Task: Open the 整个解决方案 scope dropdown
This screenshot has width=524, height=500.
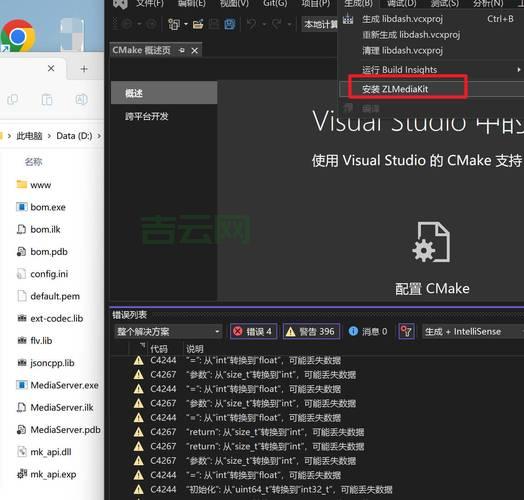Action: [x=168, y=332]
